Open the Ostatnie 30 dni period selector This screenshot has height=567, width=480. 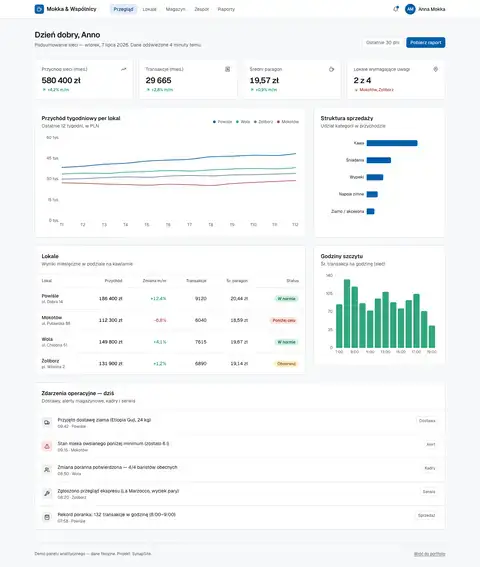pyautogui.click(x=383, y=42)
